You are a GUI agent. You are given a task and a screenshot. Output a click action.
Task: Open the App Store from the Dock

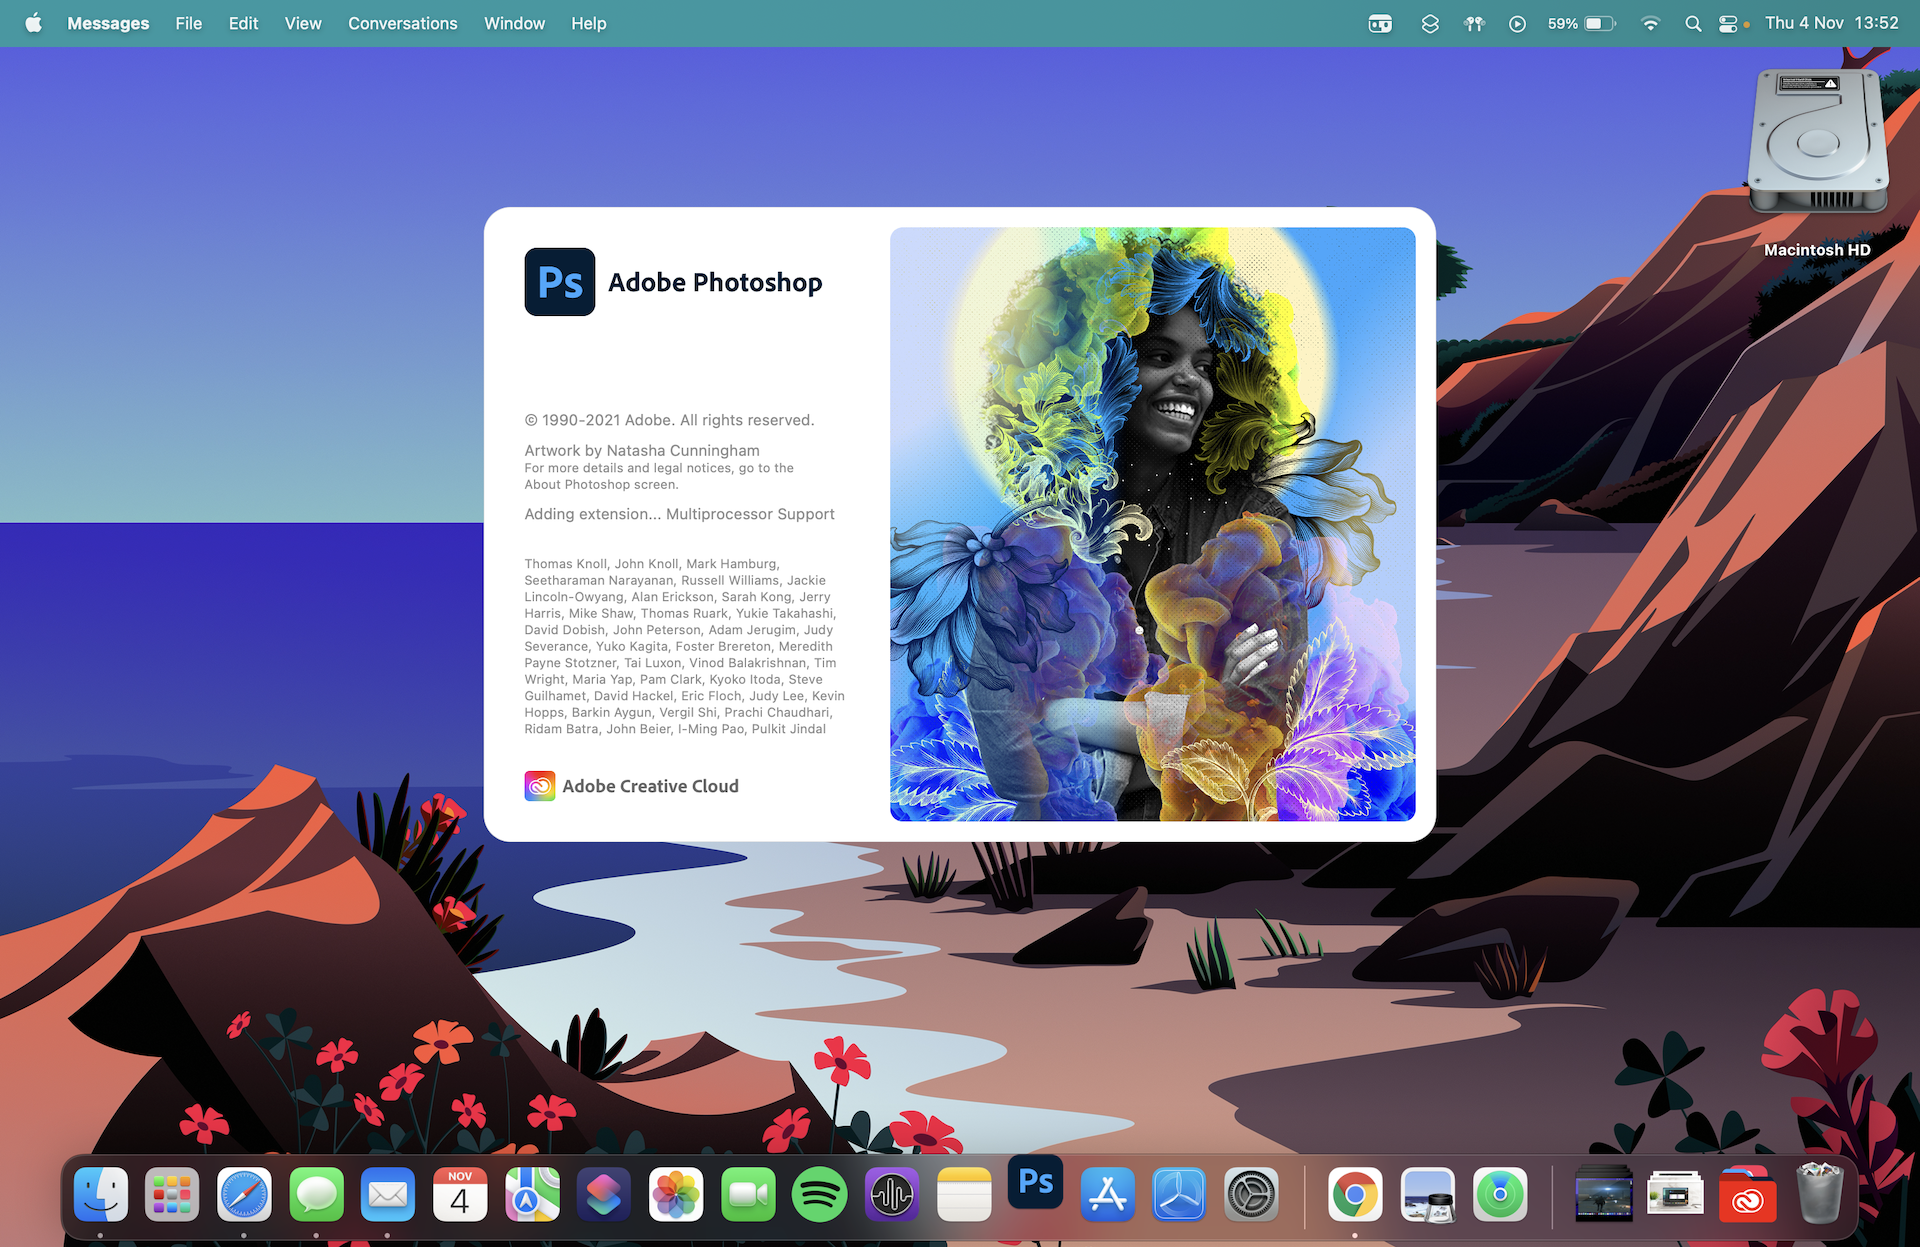pos(1108,1194)
